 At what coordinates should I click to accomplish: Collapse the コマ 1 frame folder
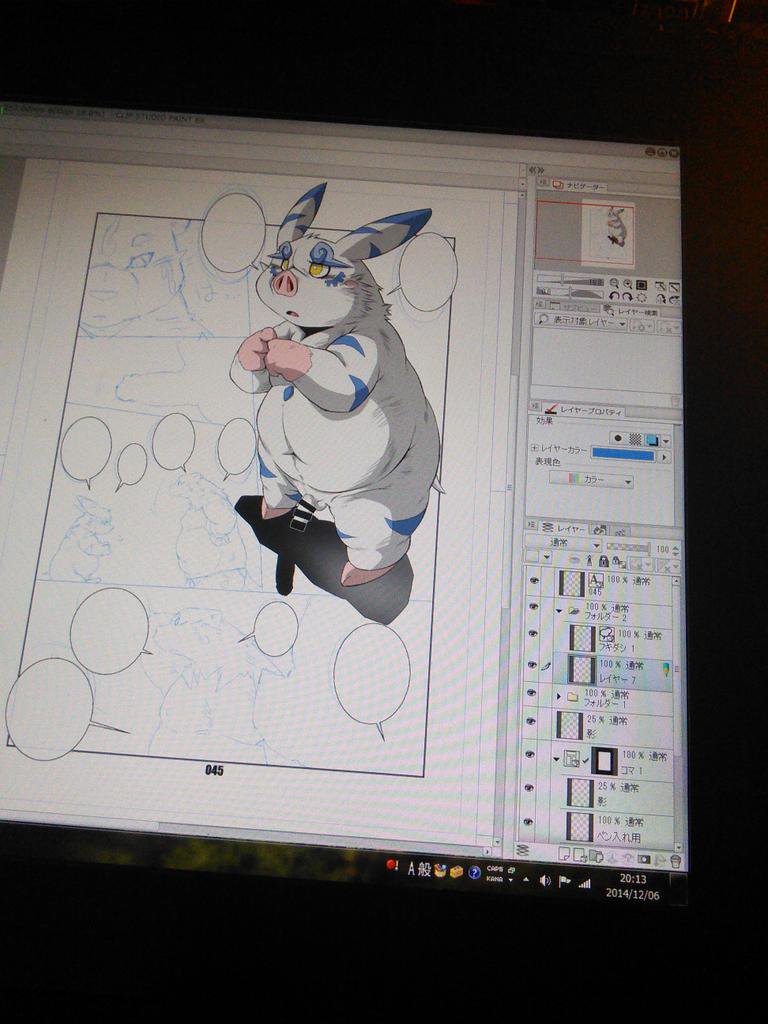tap(556, 759)
